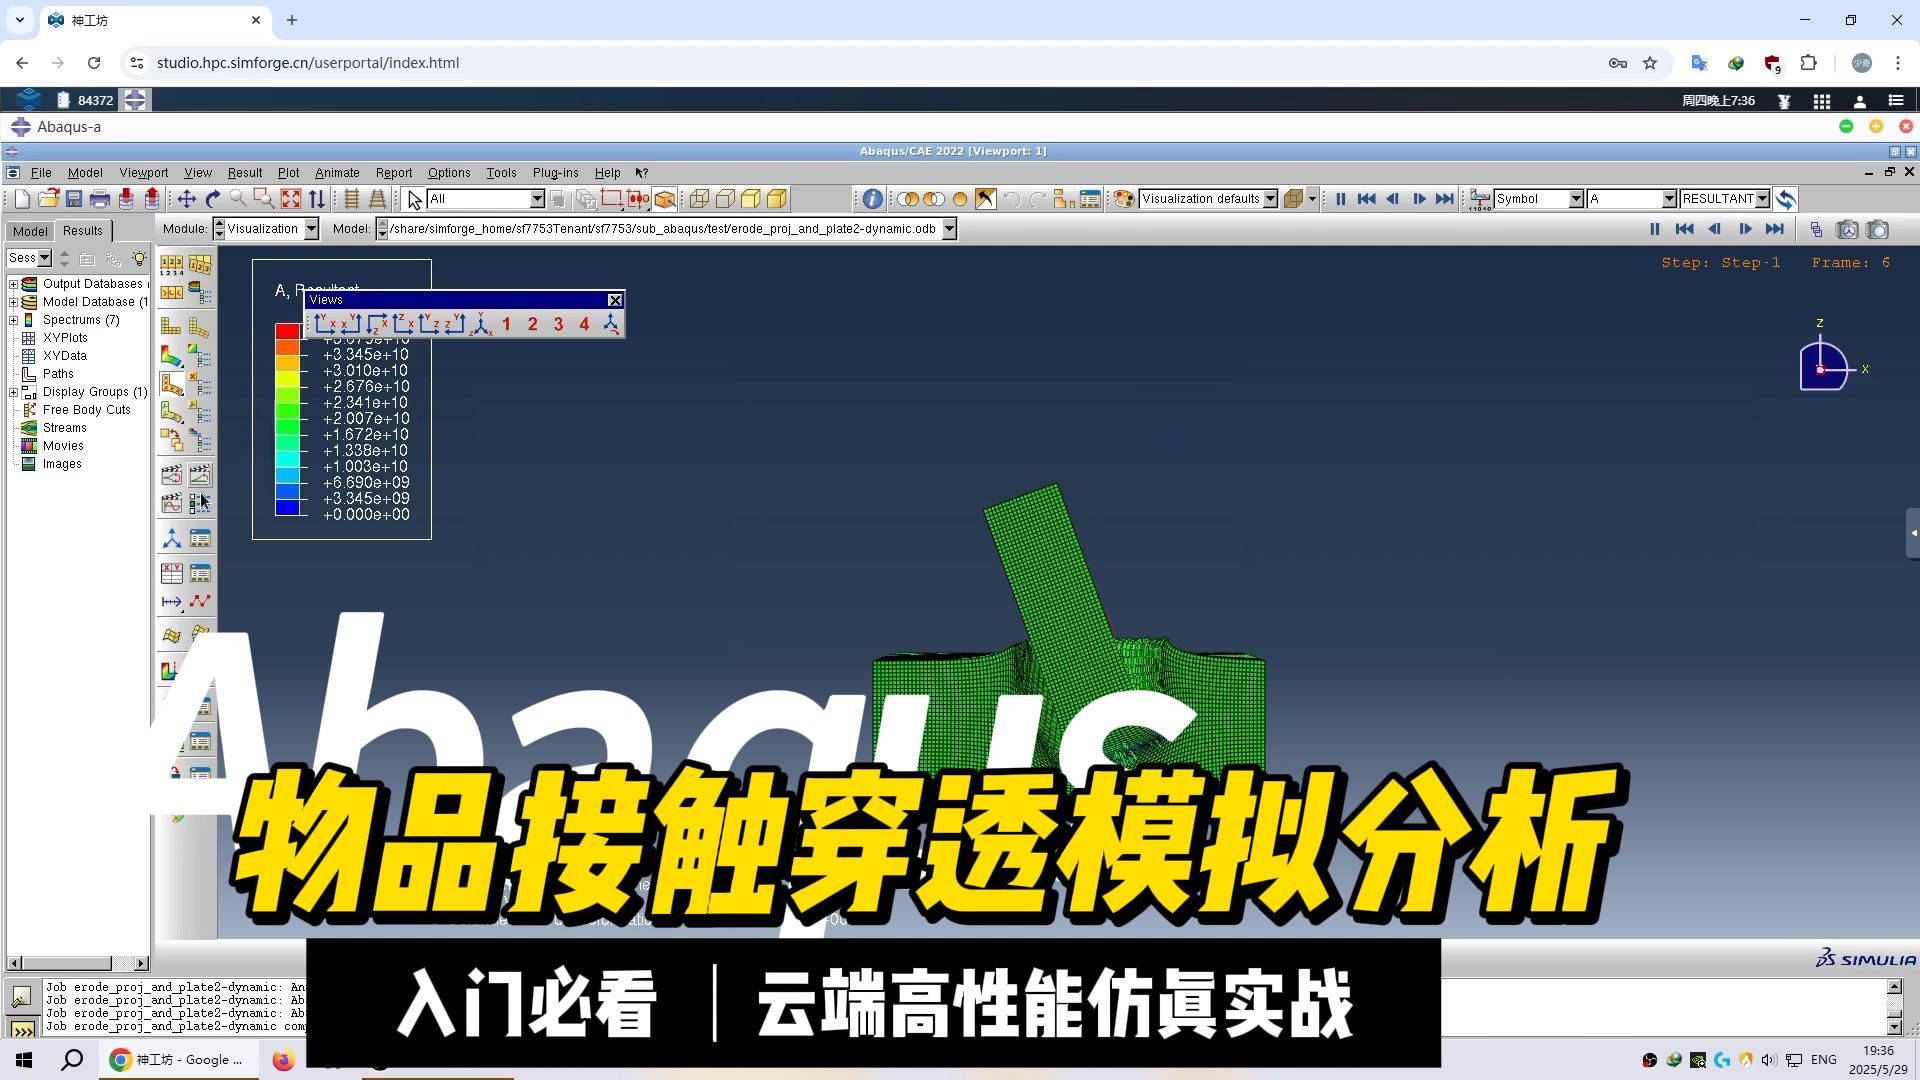This screenshot has width=1920, height=1080.
Task: Open the Color Code dialog palette icon
Action: tap(1124, 199)
